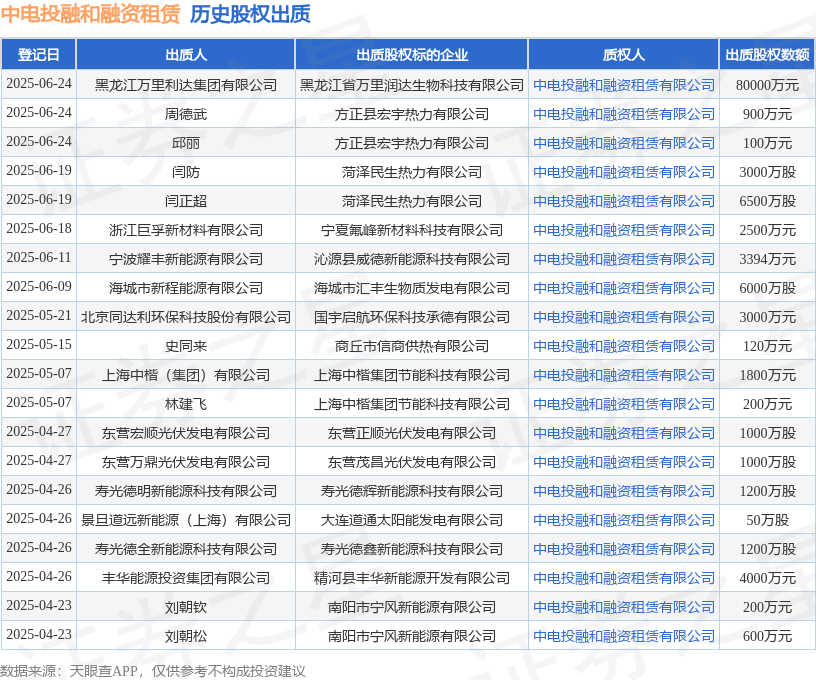Screen dimensions: 816x680
Task: Click the date 2025-05-15
Action: point(39,344)
